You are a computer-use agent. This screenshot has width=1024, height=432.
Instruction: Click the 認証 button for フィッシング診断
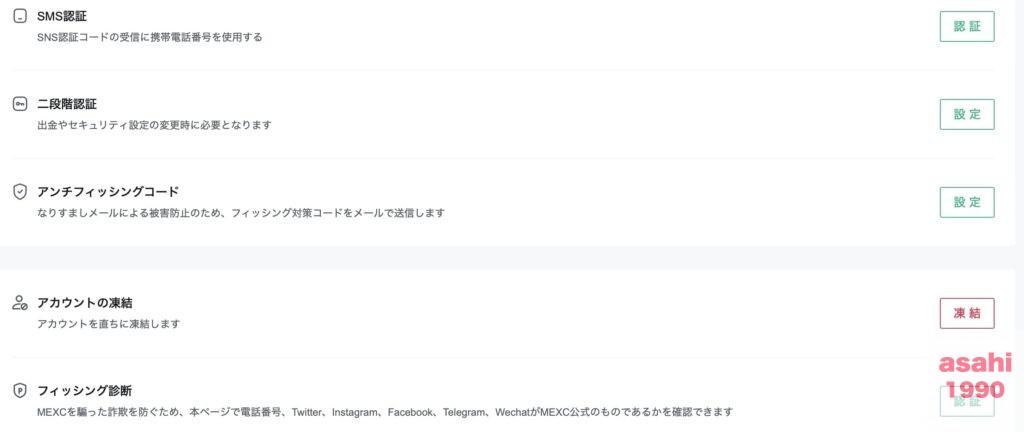click(967, 401)
